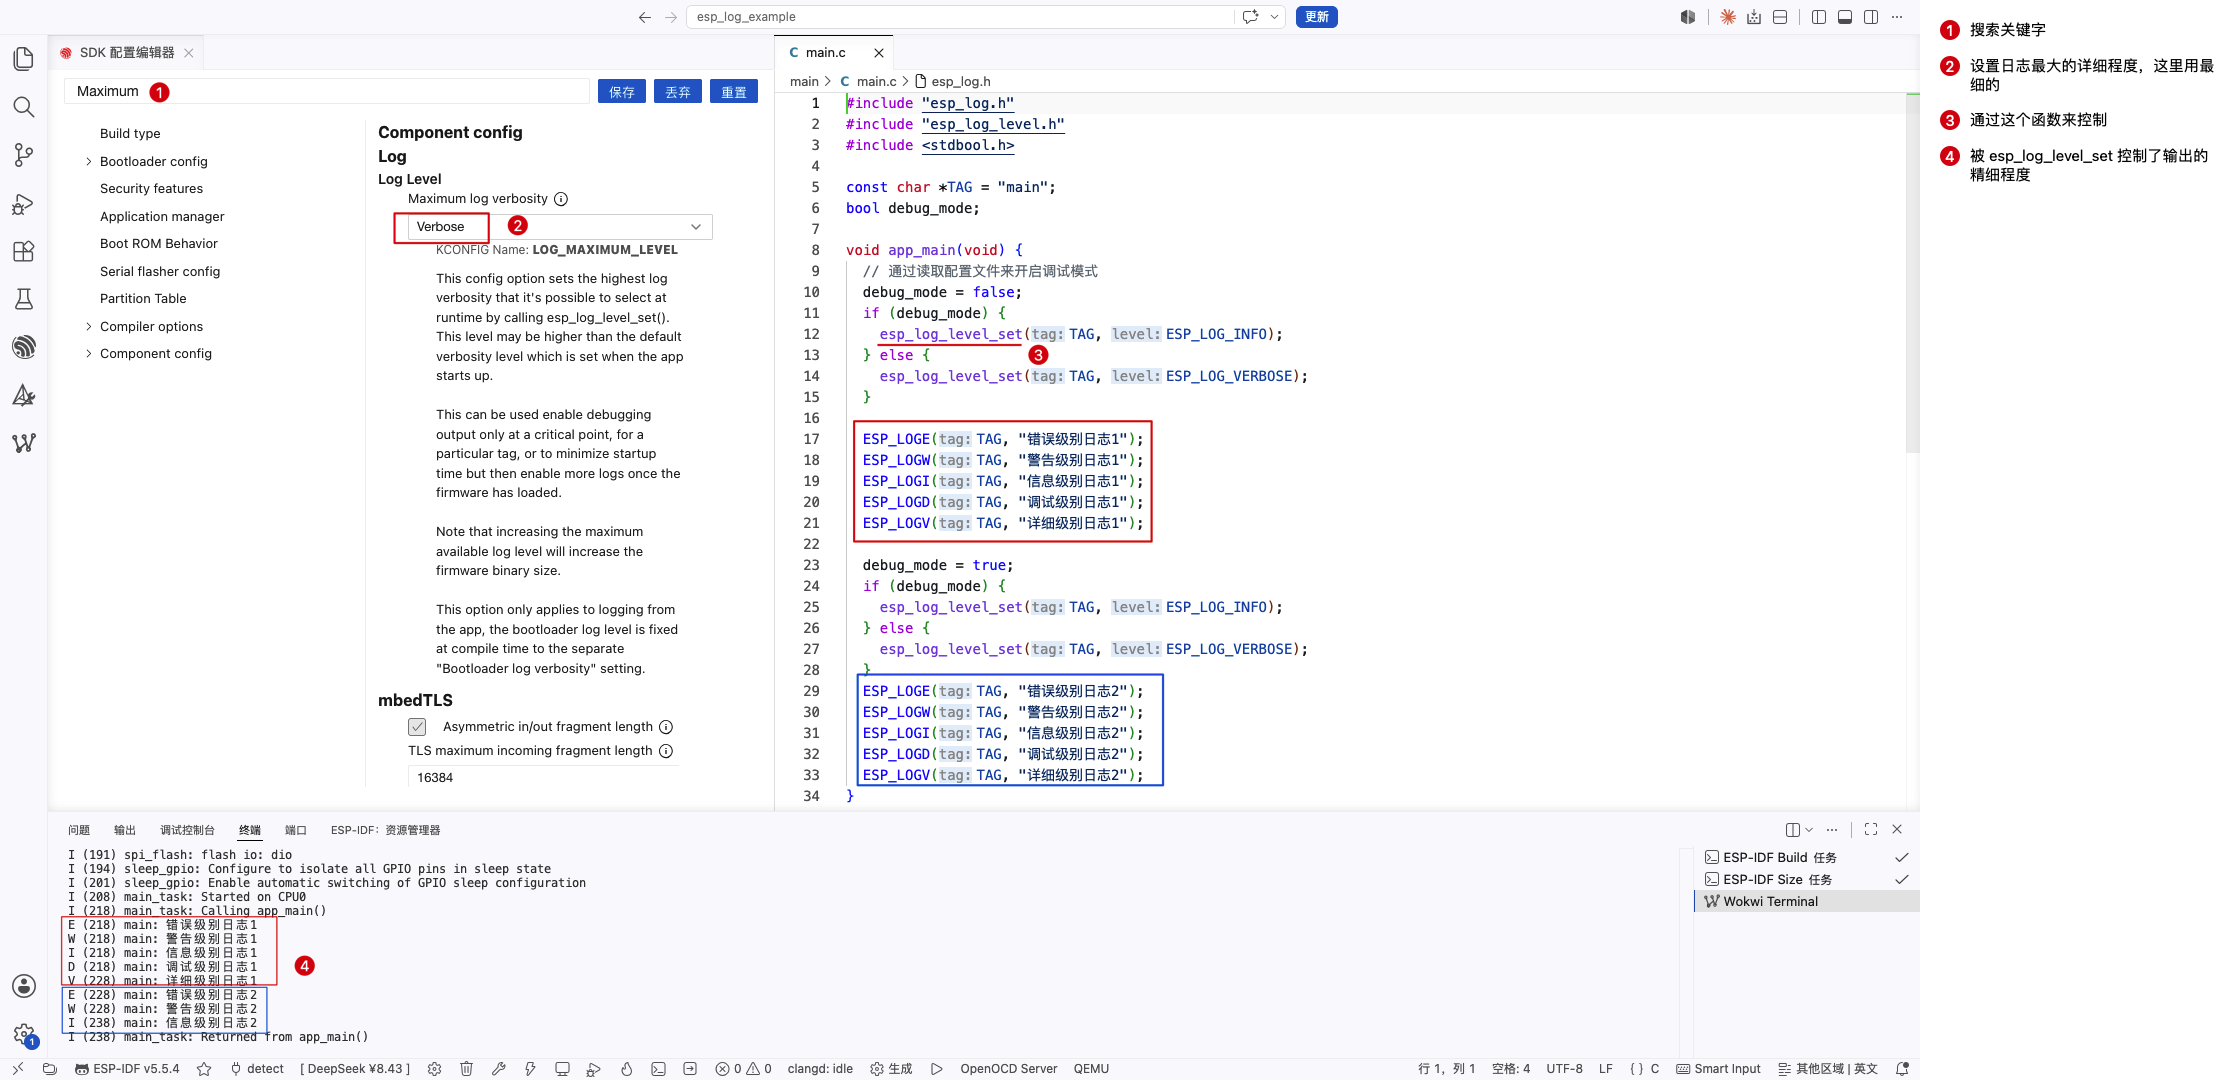Open the AI chat icon in title bar
The width and height of the screenshot is (2240, 1080).
click(1250, 17)
